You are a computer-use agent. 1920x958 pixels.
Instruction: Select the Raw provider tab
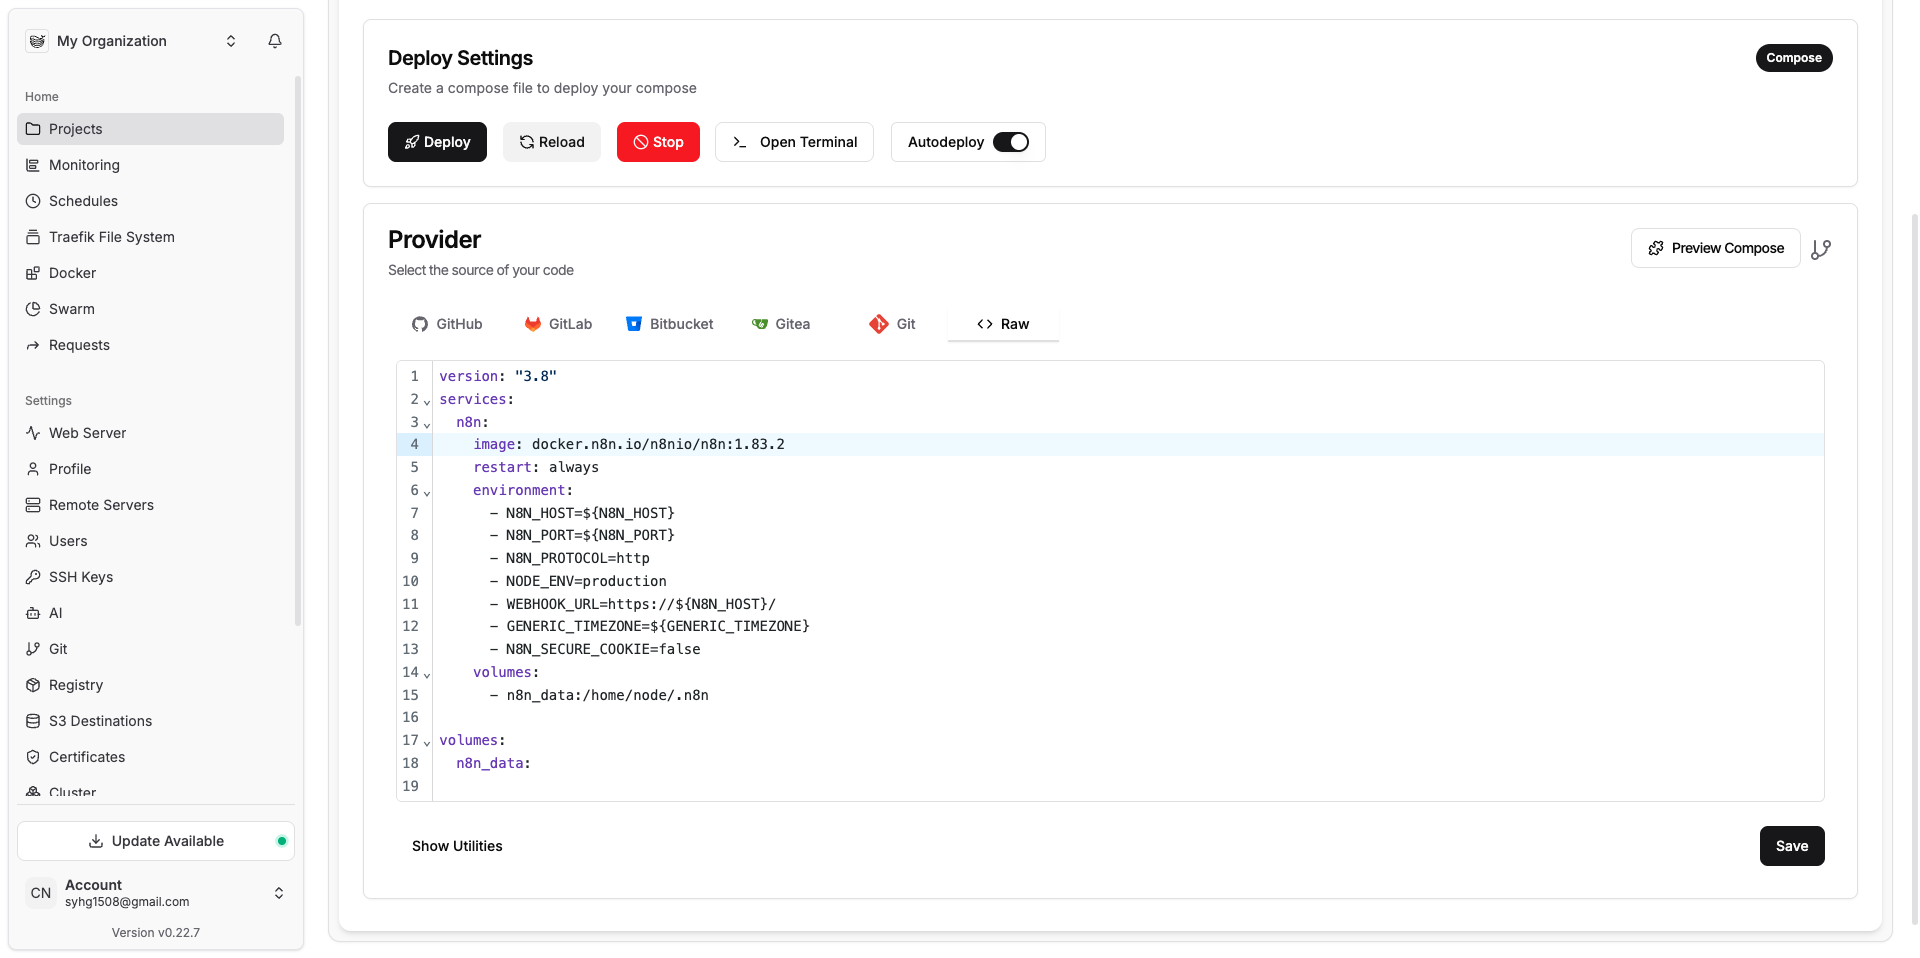(1003, 324)
